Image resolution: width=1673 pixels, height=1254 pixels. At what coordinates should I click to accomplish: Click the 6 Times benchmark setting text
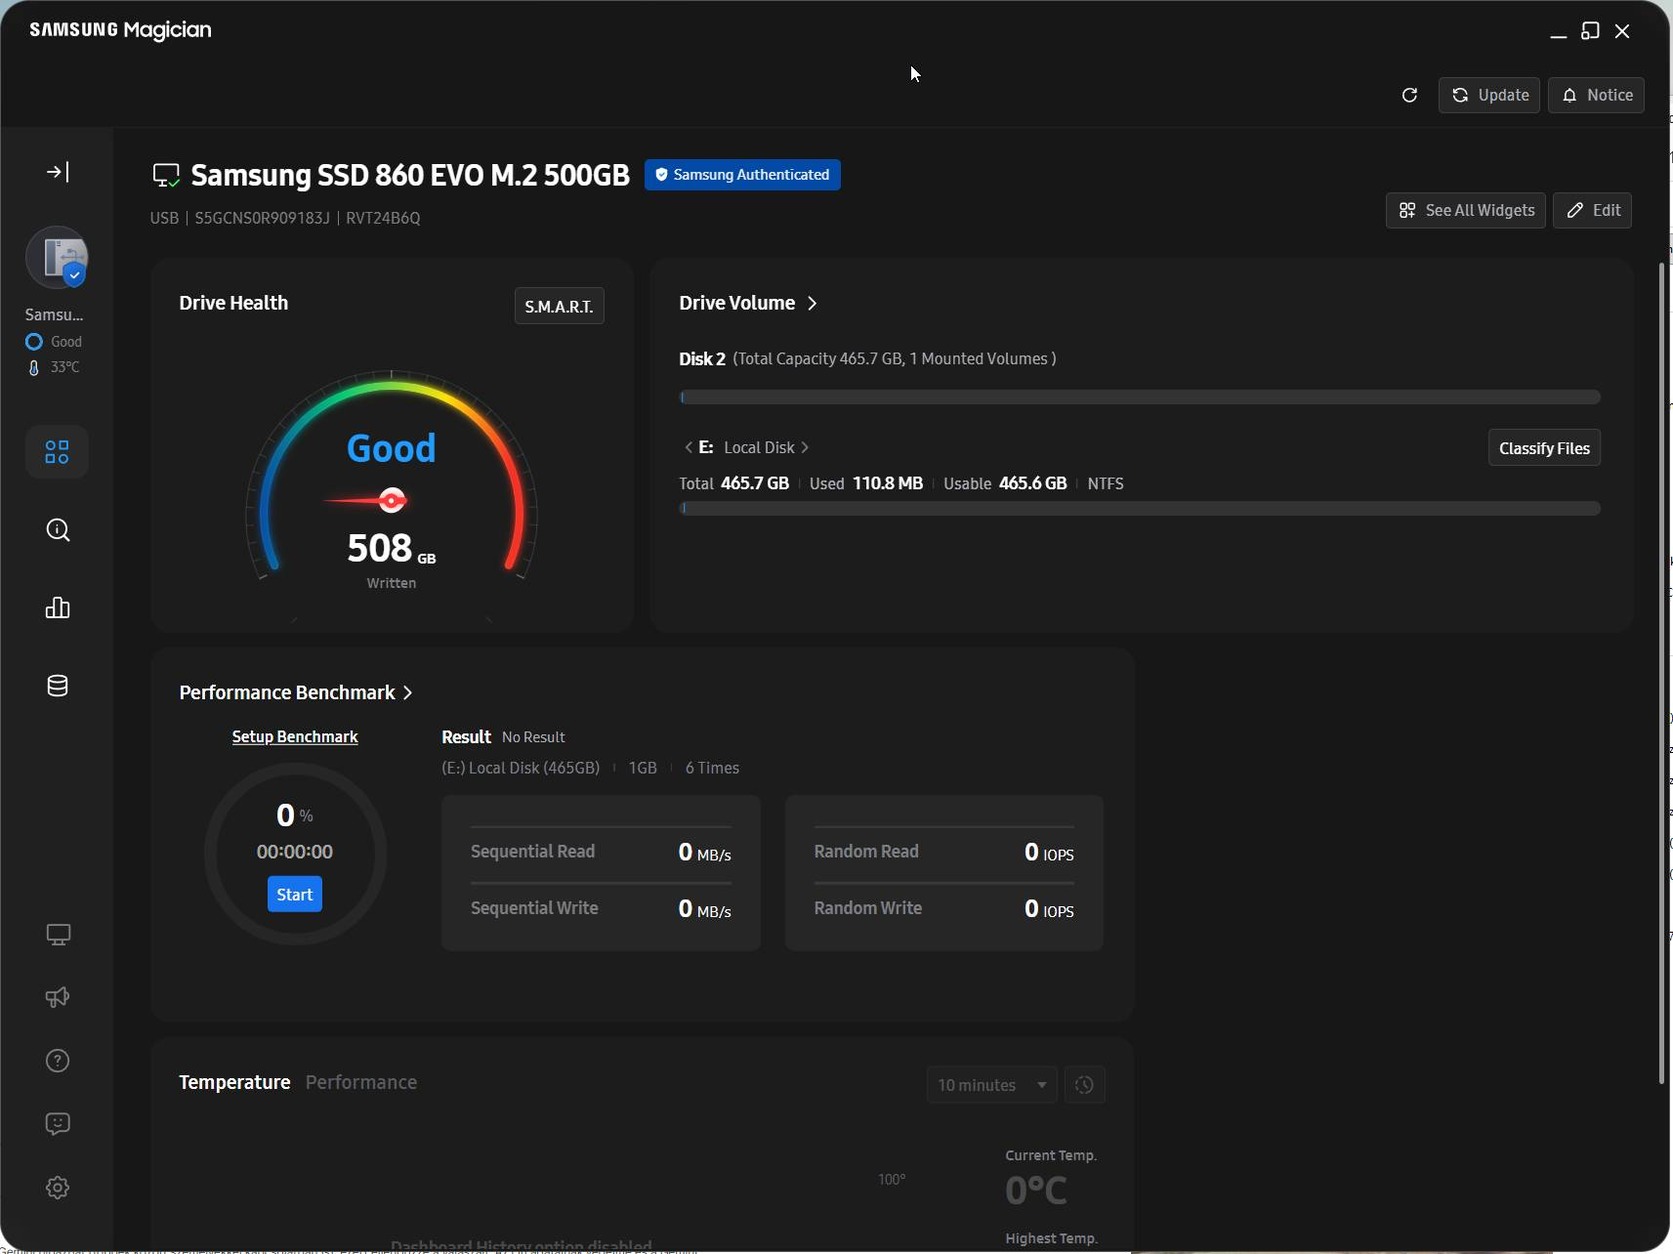point(712,768)
